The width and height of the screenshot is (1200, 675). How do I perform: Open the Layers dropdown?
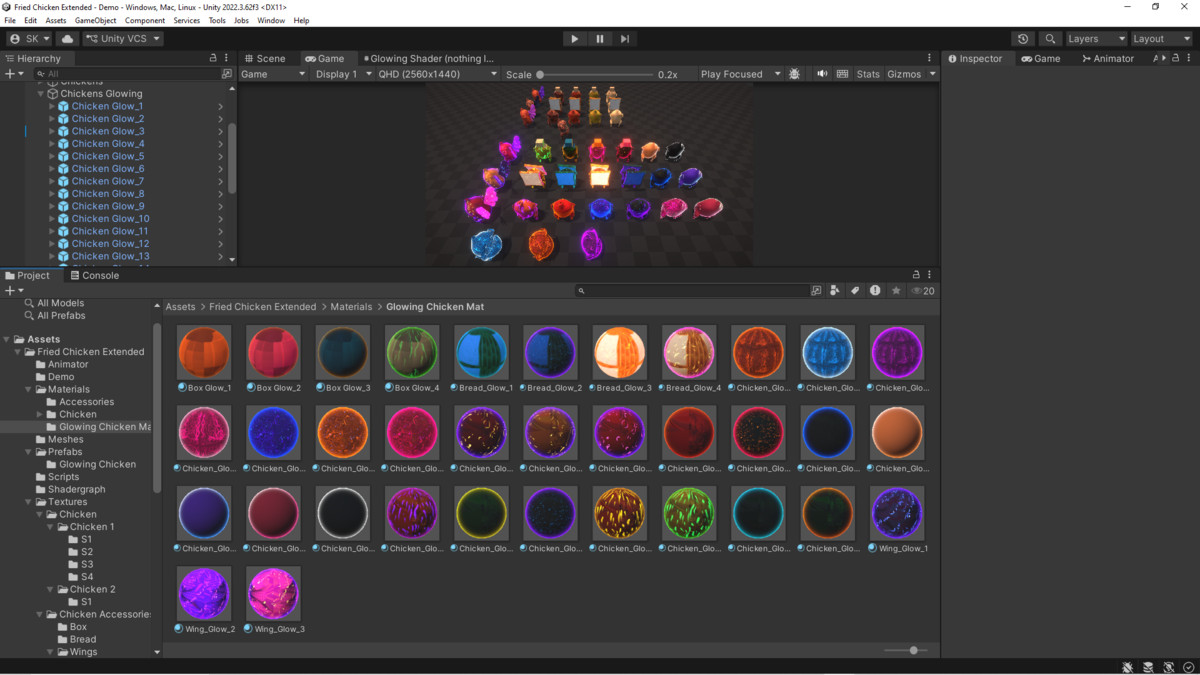[x=1095, y=39]
